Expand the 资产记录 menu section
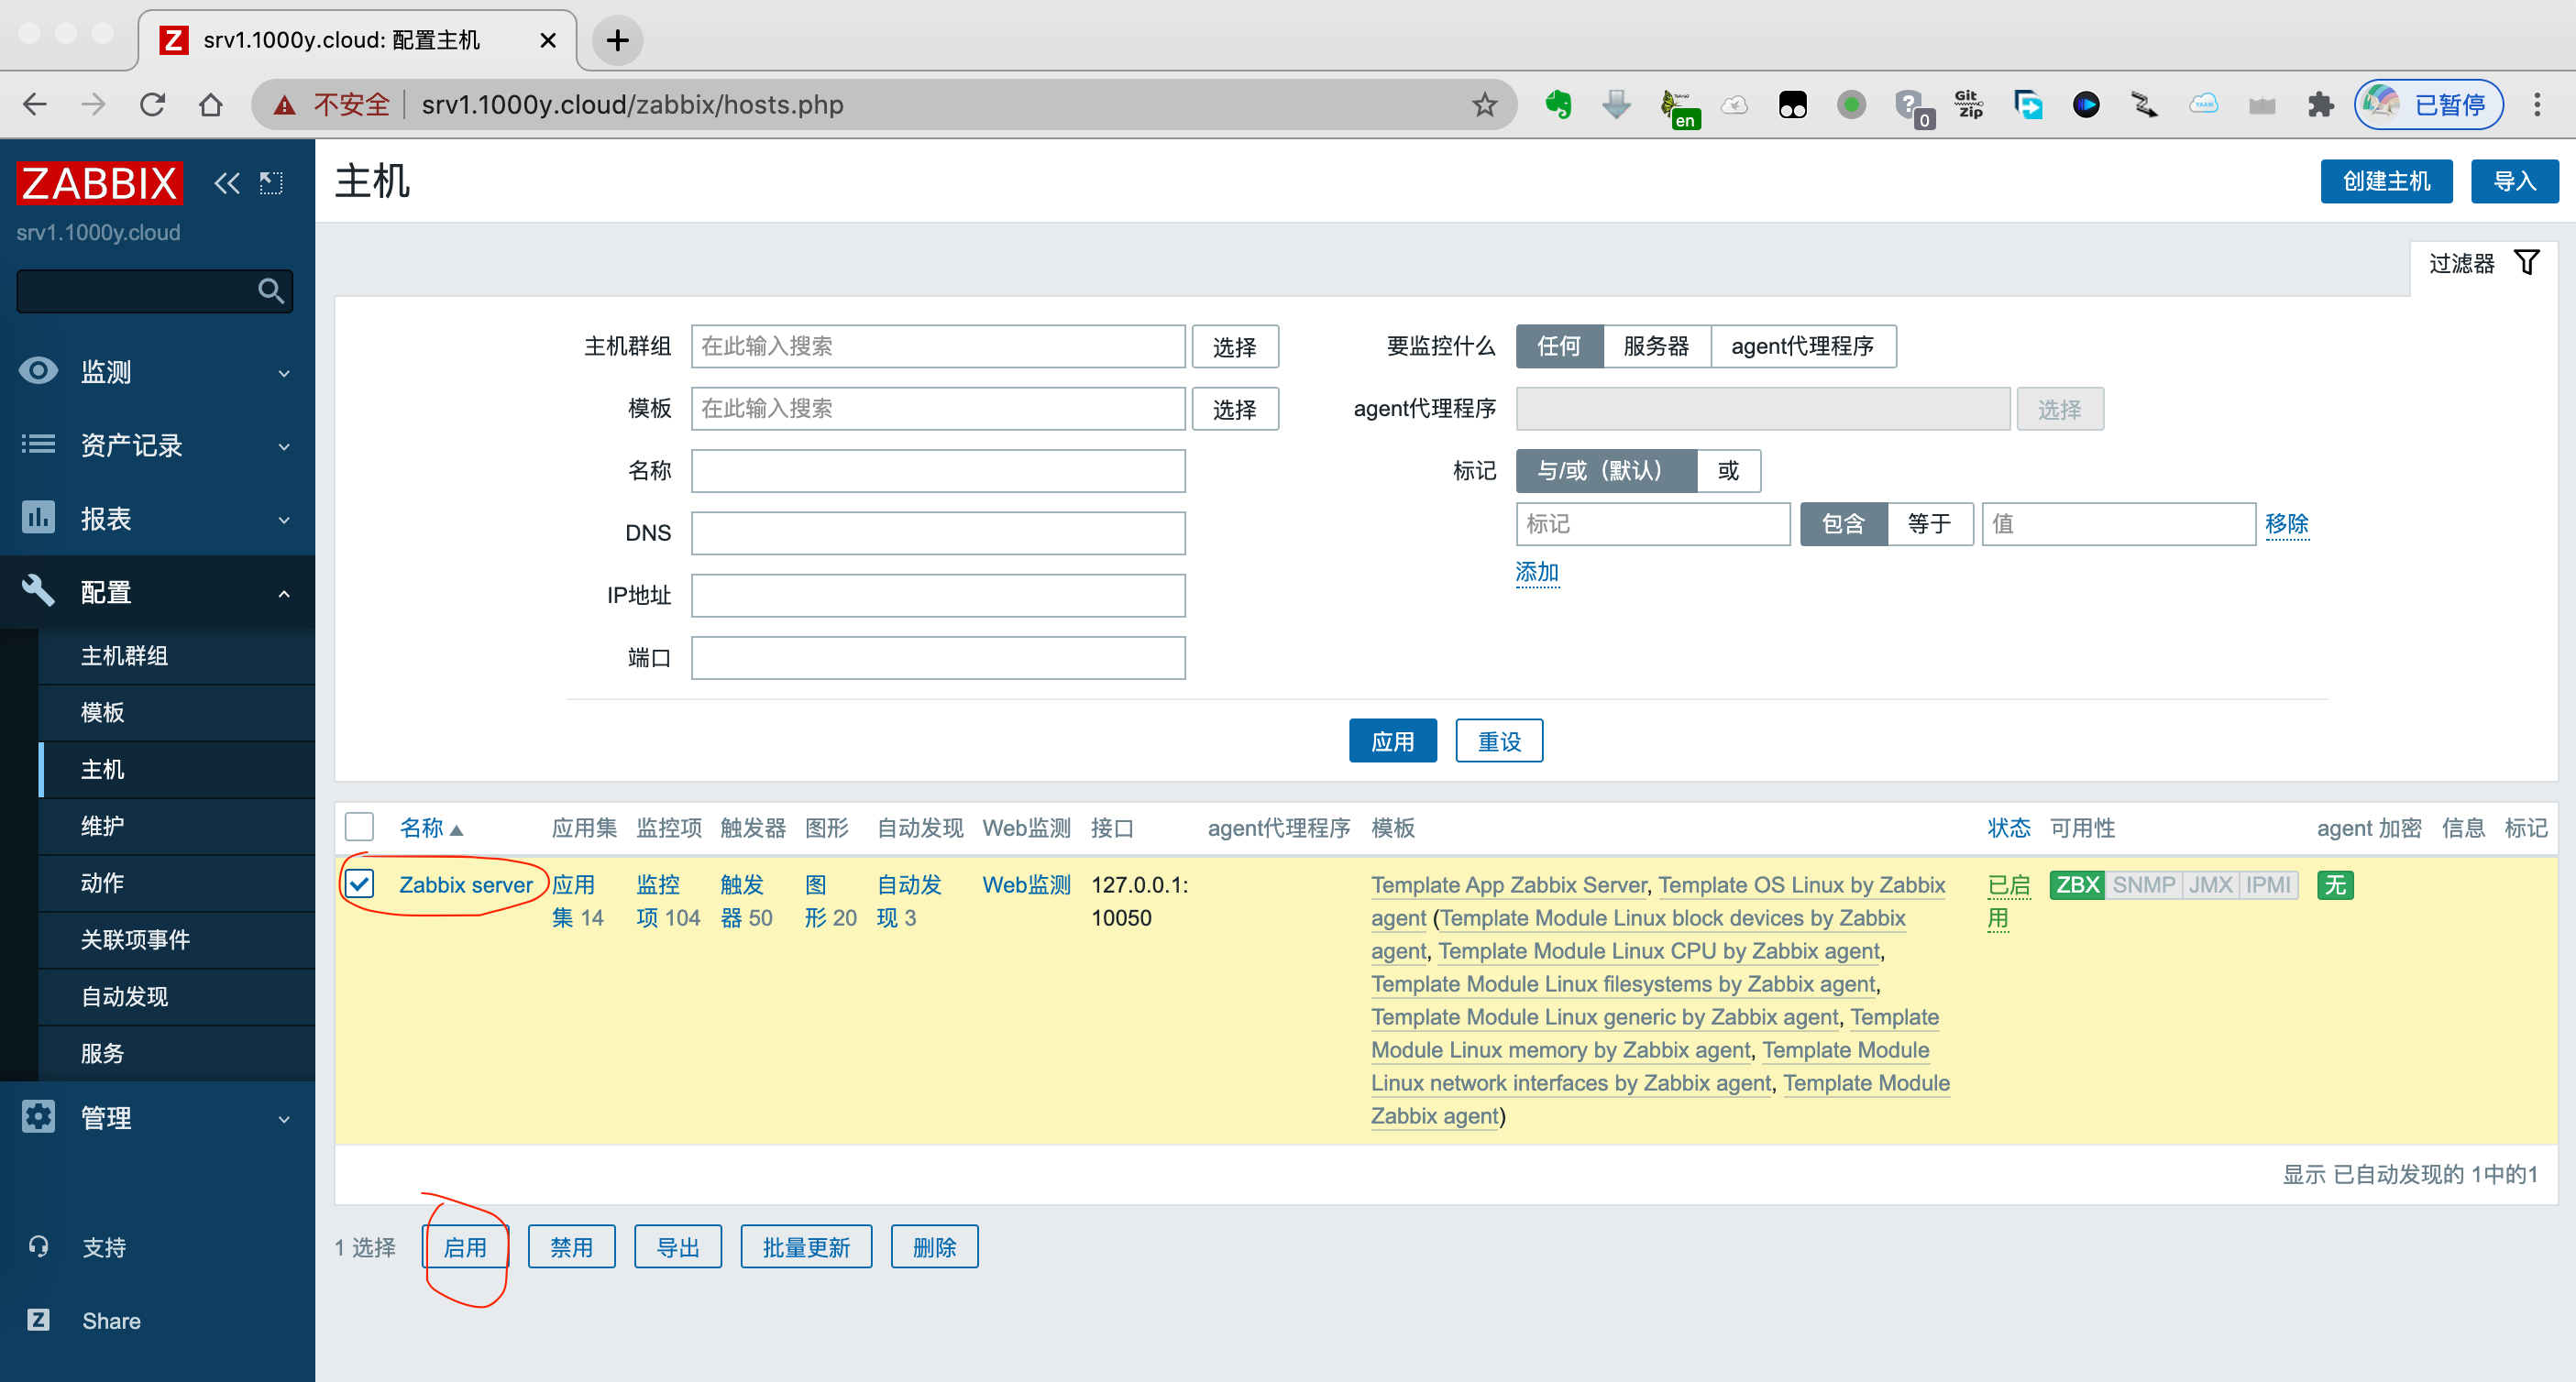This screenshot has width=2576, height=1382. coord(157,445)
